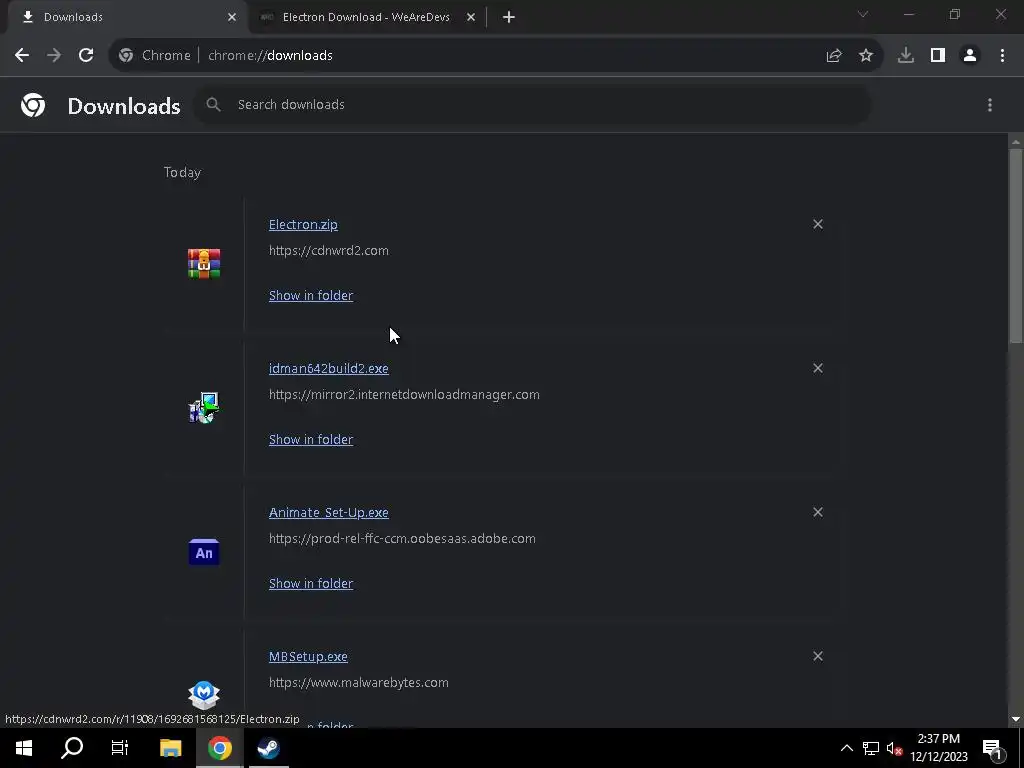Click the Chrome taskbar icon

[220, 748]
